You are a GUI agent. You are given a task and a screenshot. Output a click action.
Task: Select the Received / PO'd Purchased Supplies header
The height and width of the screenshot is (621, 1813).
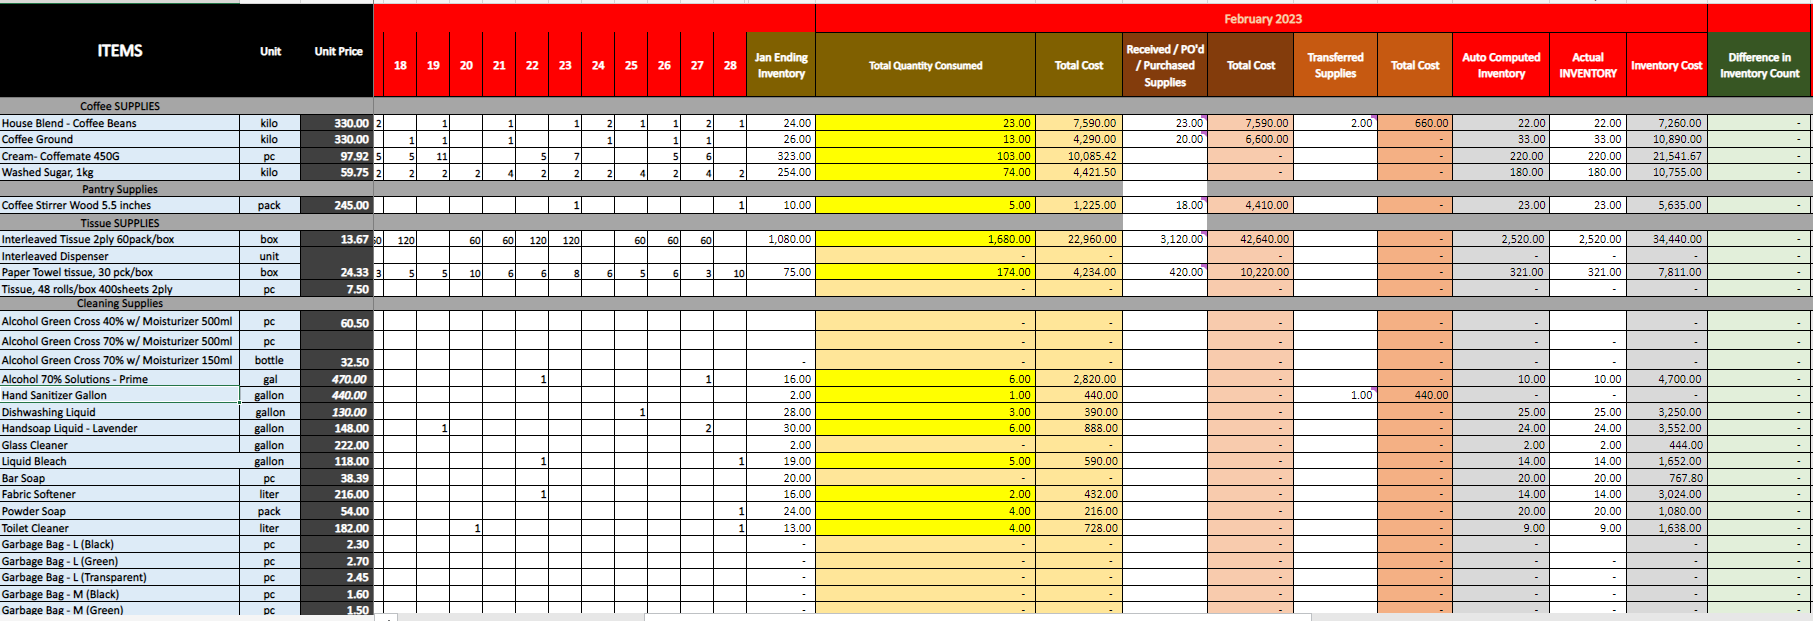click(1165, 65)
